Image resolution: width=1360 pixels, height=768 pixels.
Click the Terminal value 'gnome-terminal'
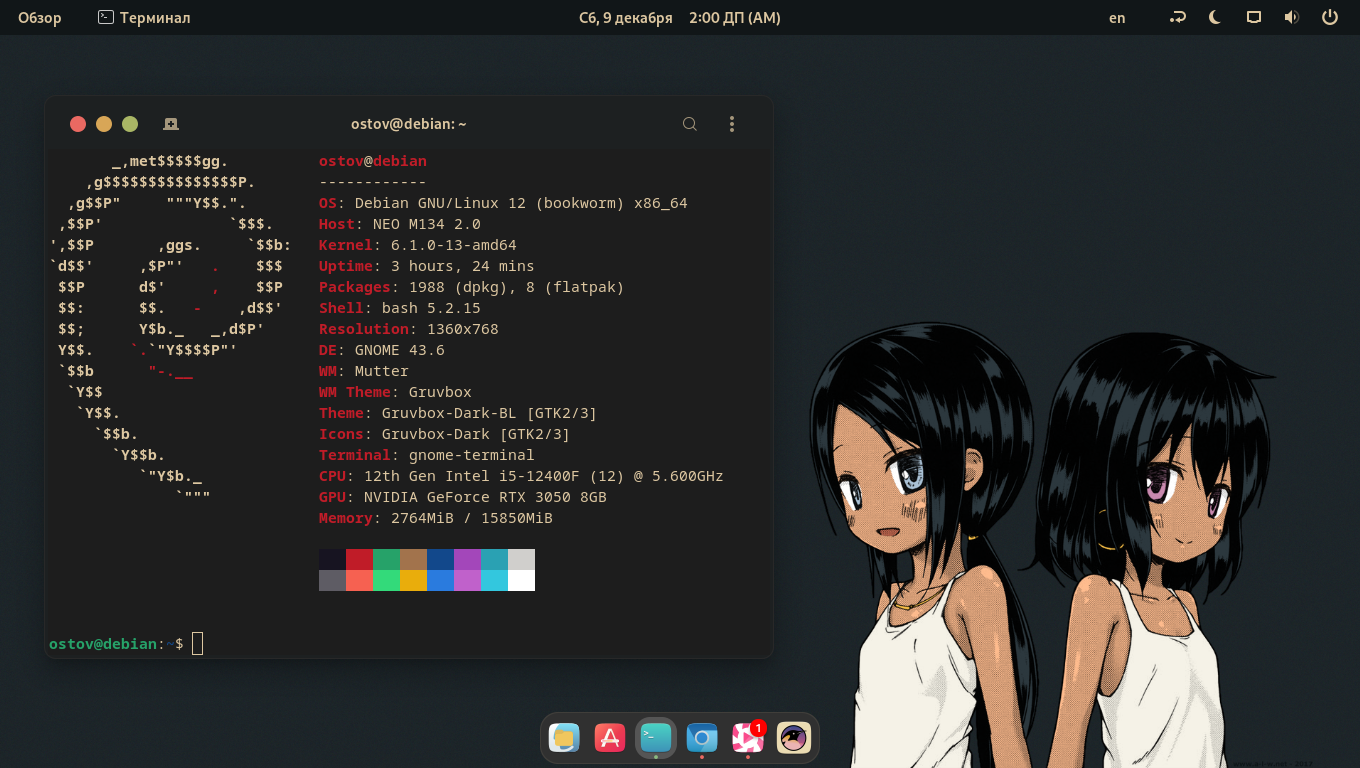pos(472,455)
